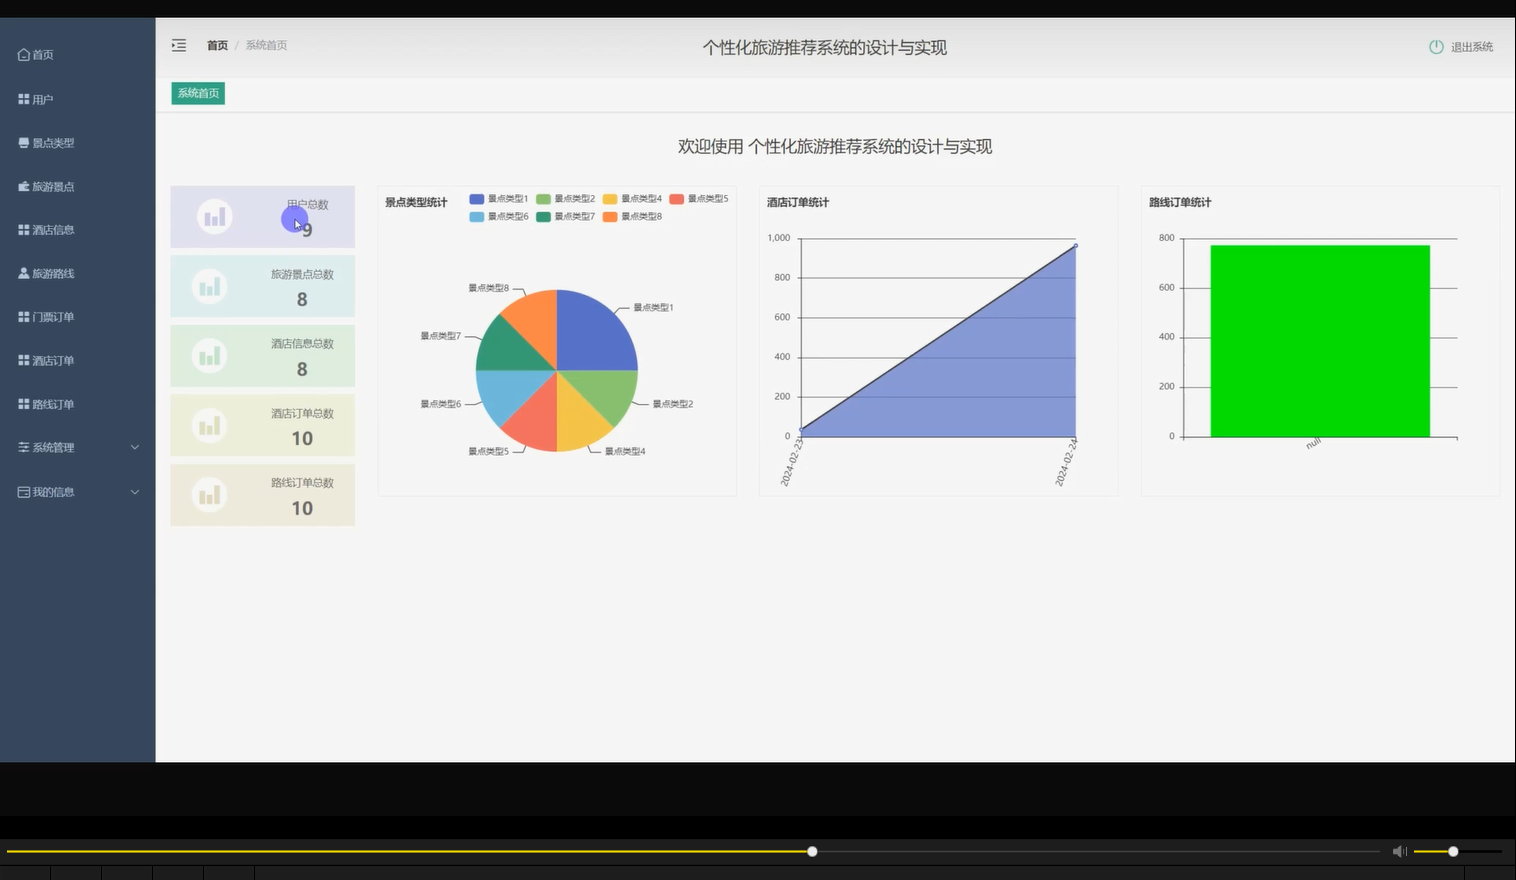The height and width of the screenshot is (880, 1516).
Task: Click the null axis label under green bar
Action: (x=1314, y=443)
